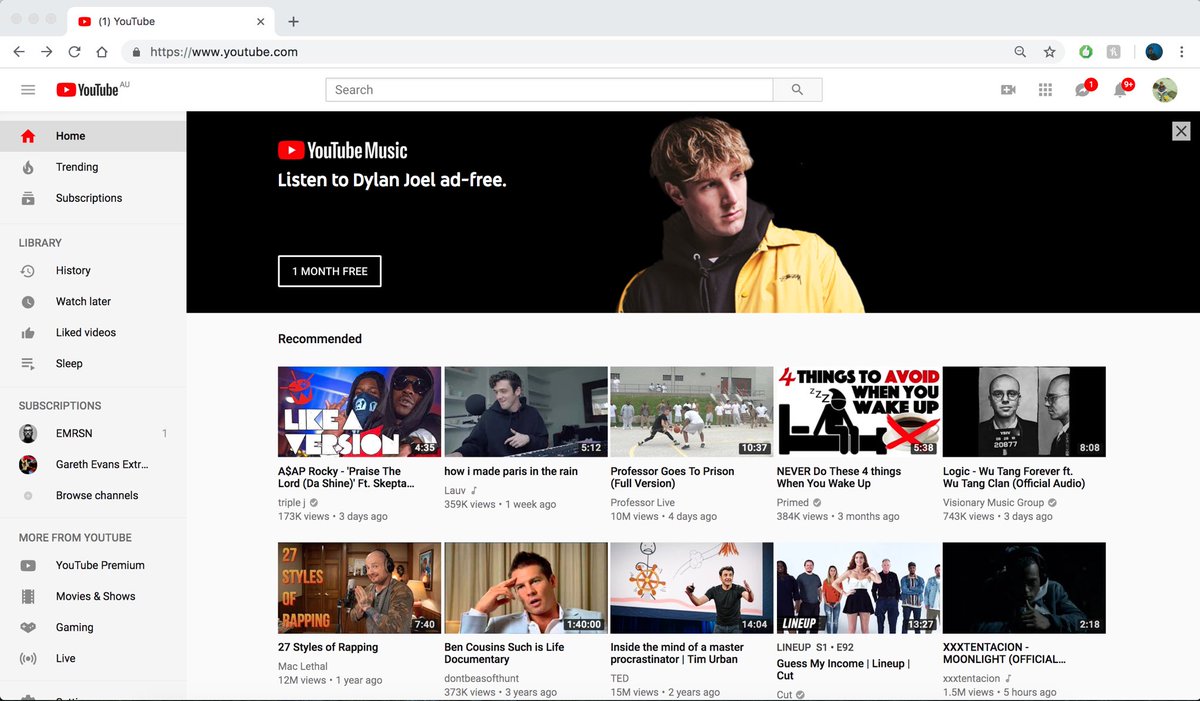Open the upload video camera icon

pyautogui.click(x=1008, y=90)
